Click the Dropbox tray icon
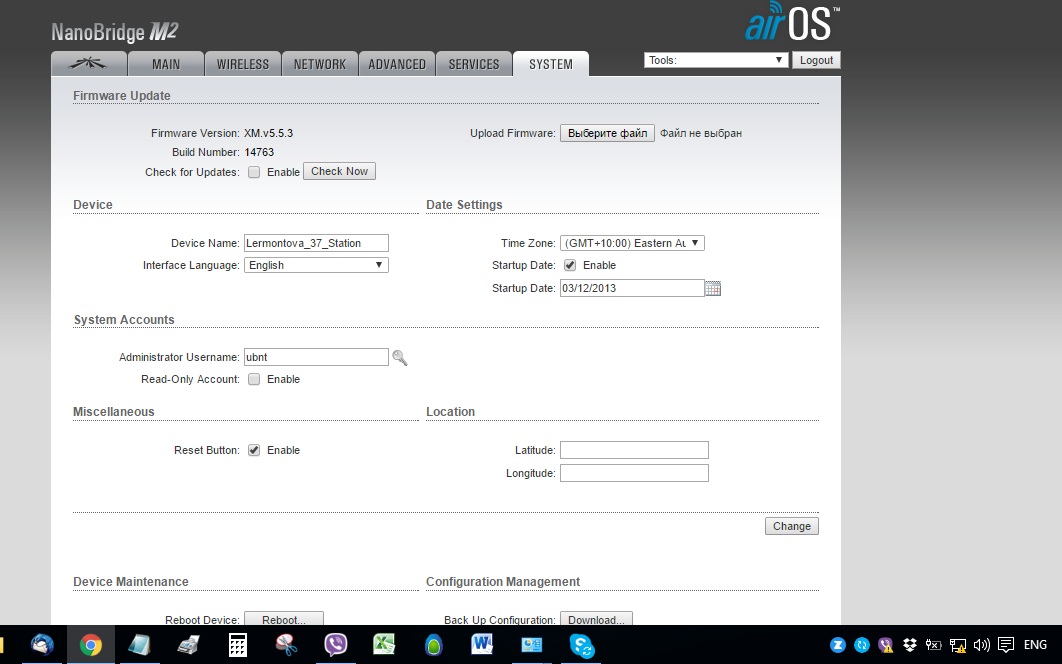 click(909, 645)
